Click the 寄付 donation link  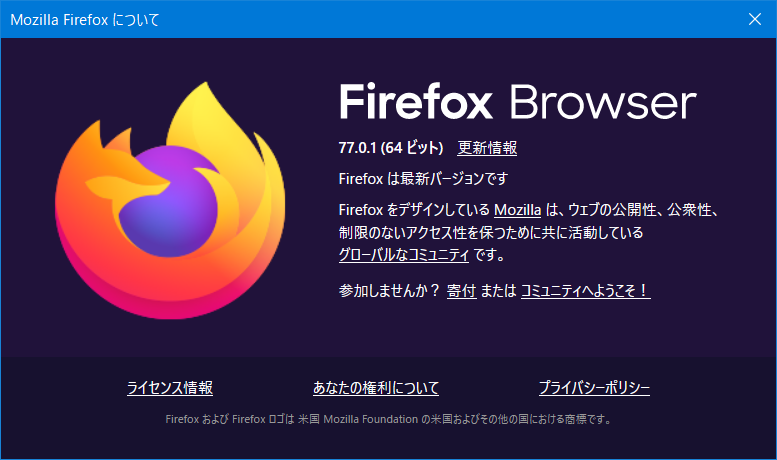click(461, 290)
